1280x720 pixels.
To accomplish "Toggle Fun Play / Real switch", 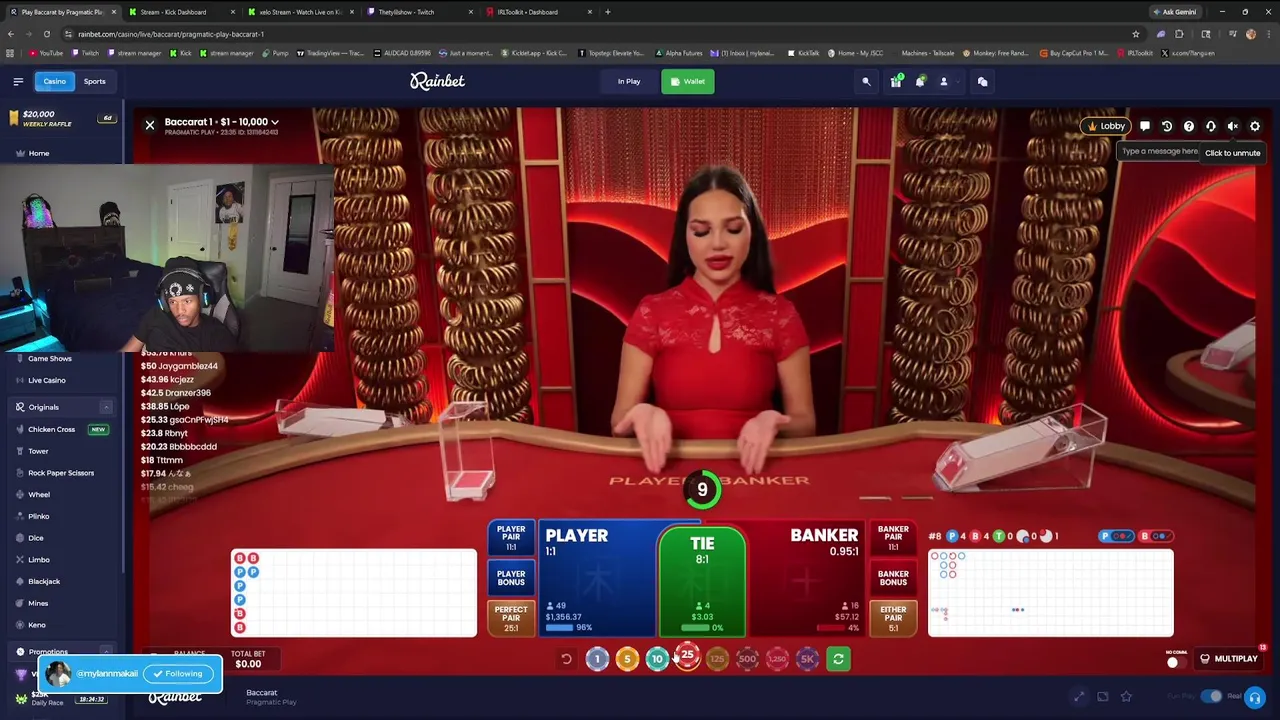I will click(1212, 696).
